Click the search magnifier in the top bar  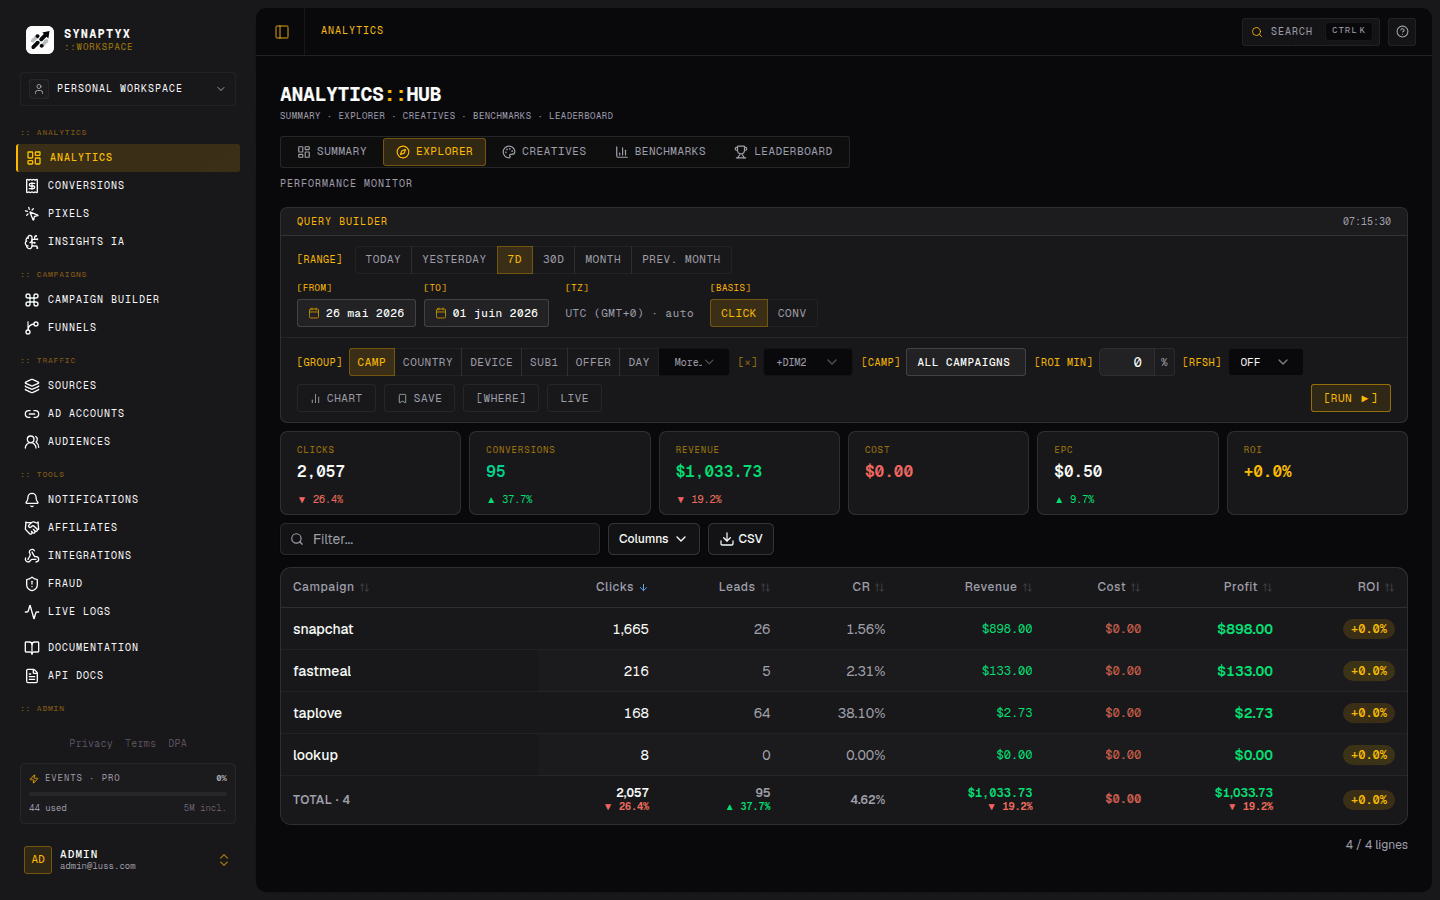tap(1257, 32)
